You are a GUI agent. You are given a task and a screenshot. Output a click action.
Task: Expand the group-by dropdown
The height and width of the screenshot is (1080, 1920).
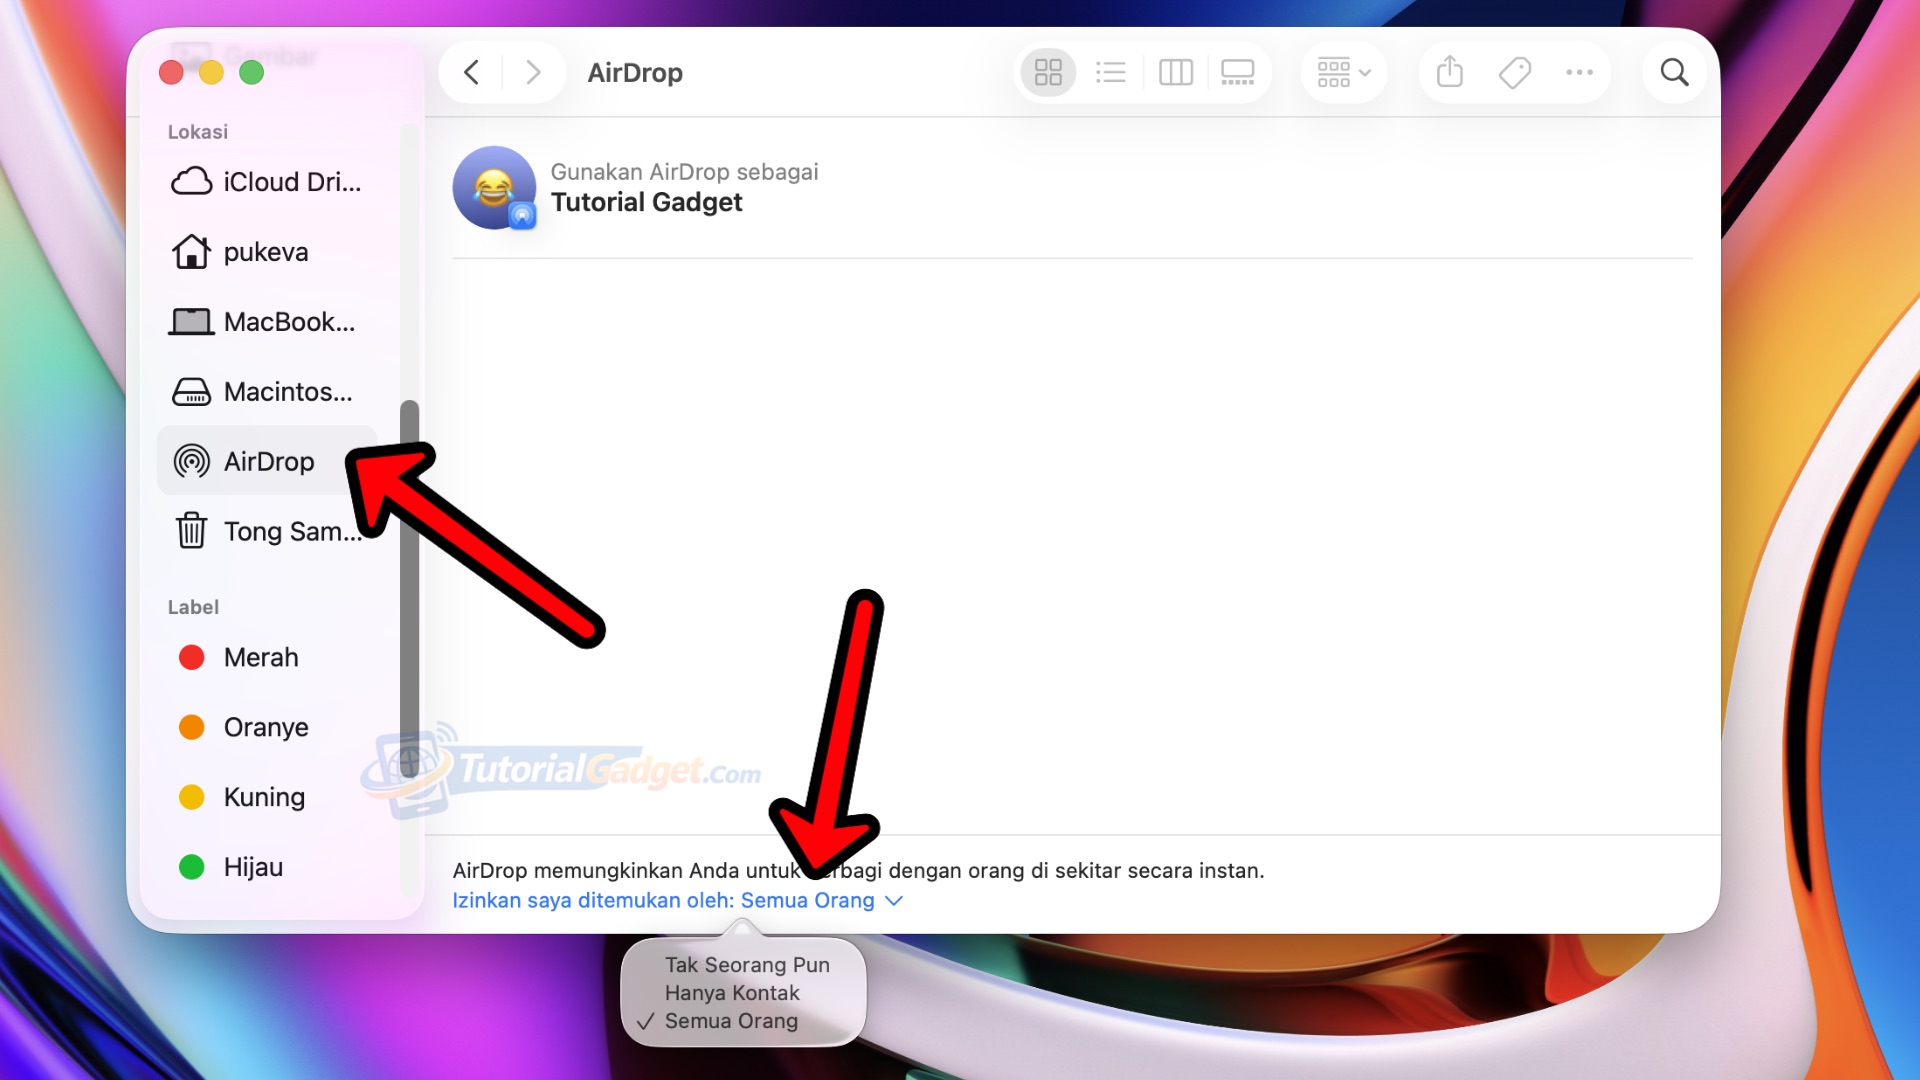tap(1343, 72)
